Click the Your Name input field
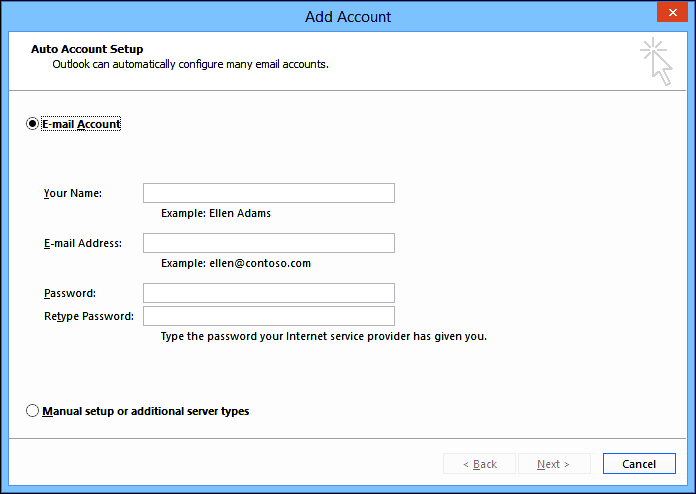The width and height of the screenshot is (696, 494). (x=269, y=193)
